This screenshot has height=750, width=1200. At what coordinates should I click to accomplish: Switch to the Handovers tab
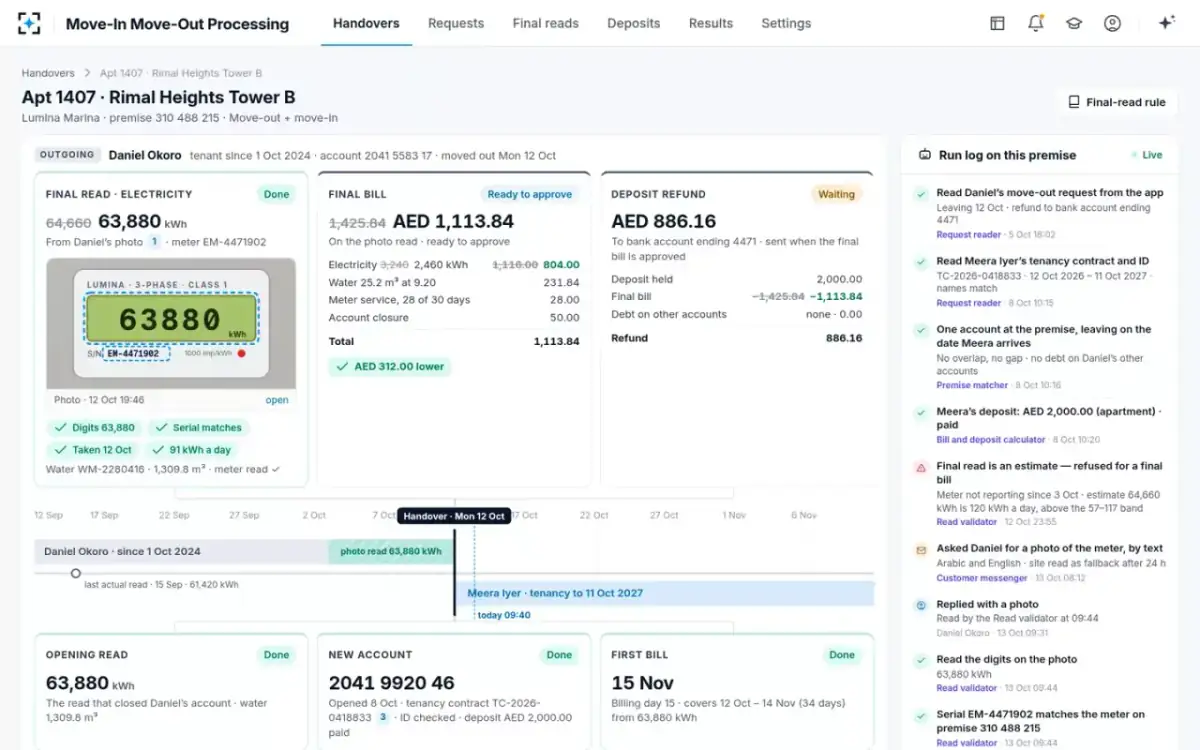(366, 23)
